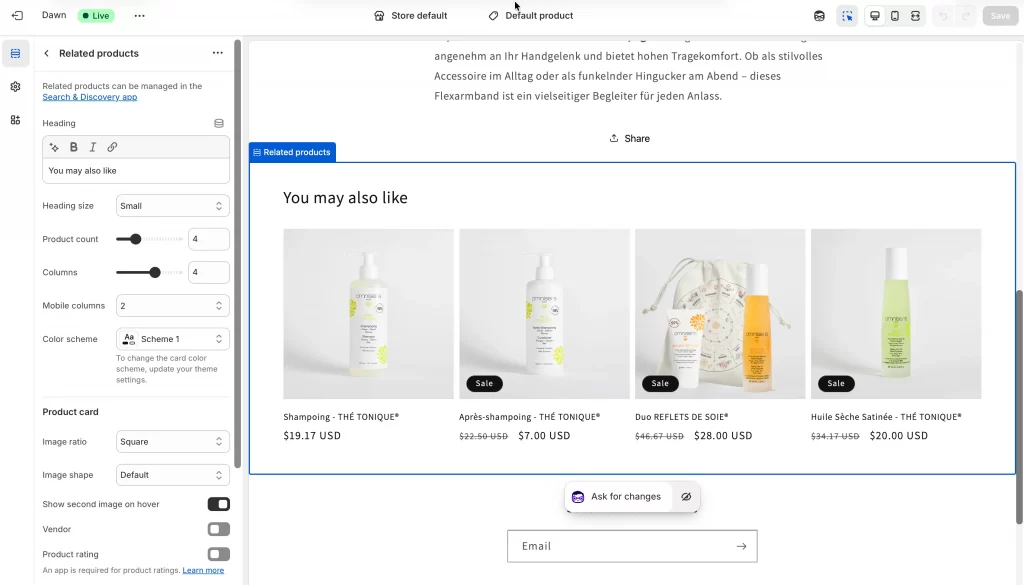Image resolution: width=1024 pixels, height=585 pixels.
Task: Open the Search & Discovery app link
Action: coord(90,97)
